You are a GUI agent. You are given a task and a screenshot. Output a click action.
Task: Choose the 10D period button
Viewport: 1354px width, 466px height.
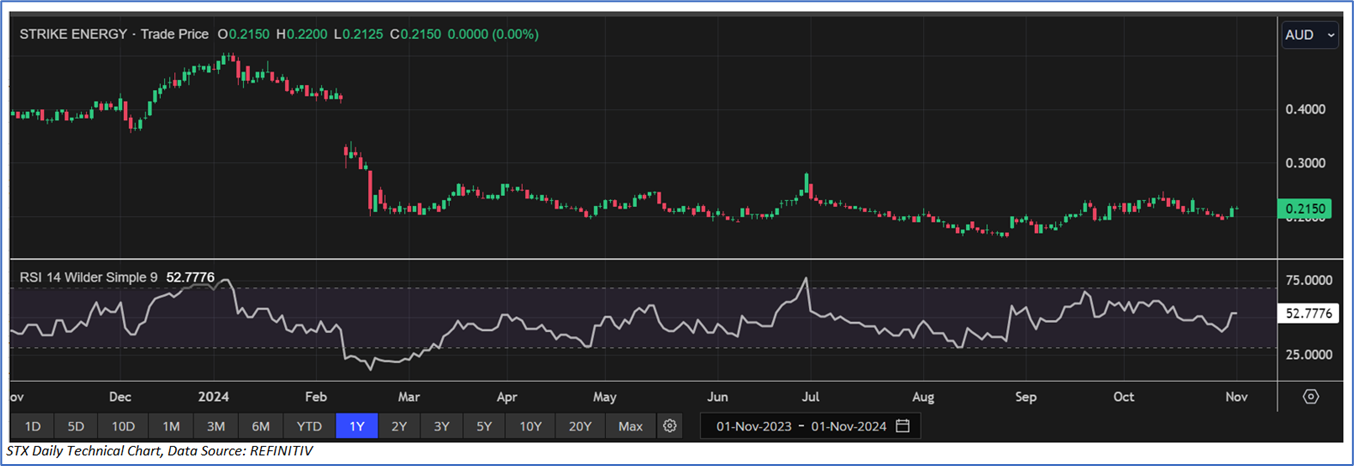point(123,426)
